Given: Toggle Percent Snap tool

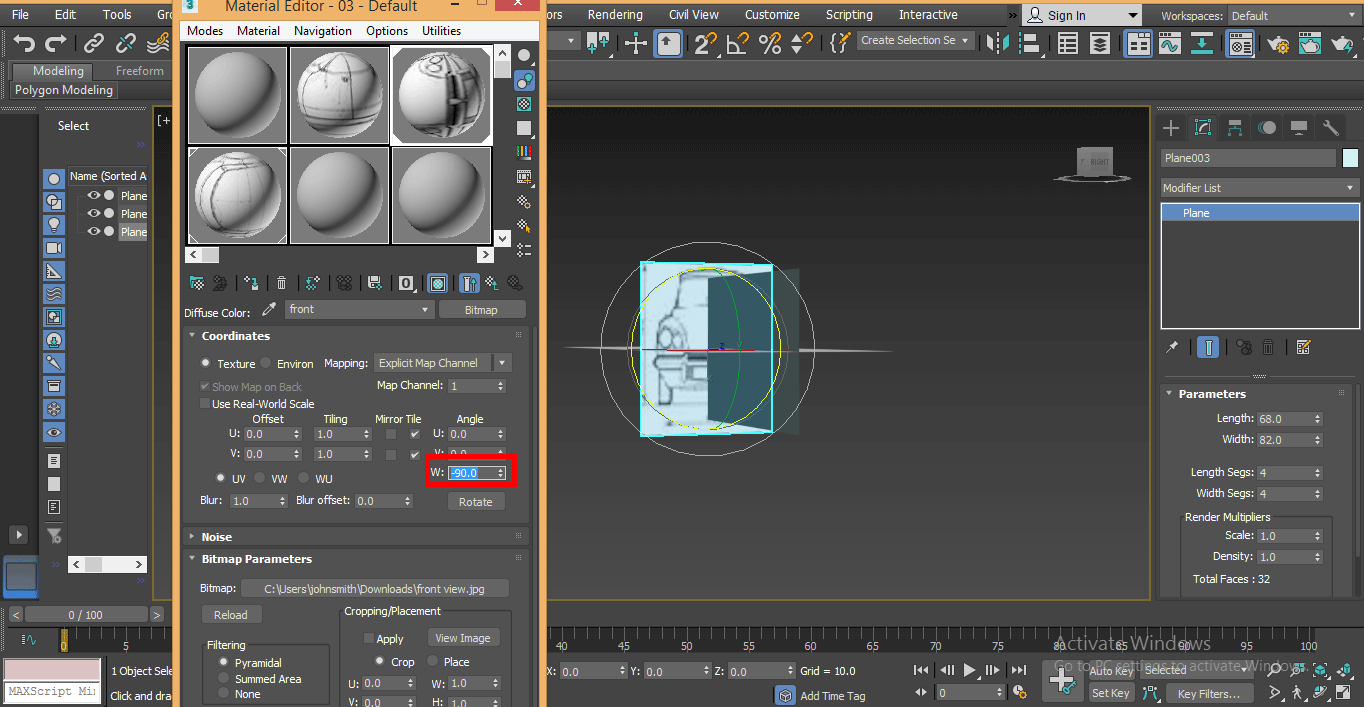Looking at the screenshot, I should click(770, 43).
